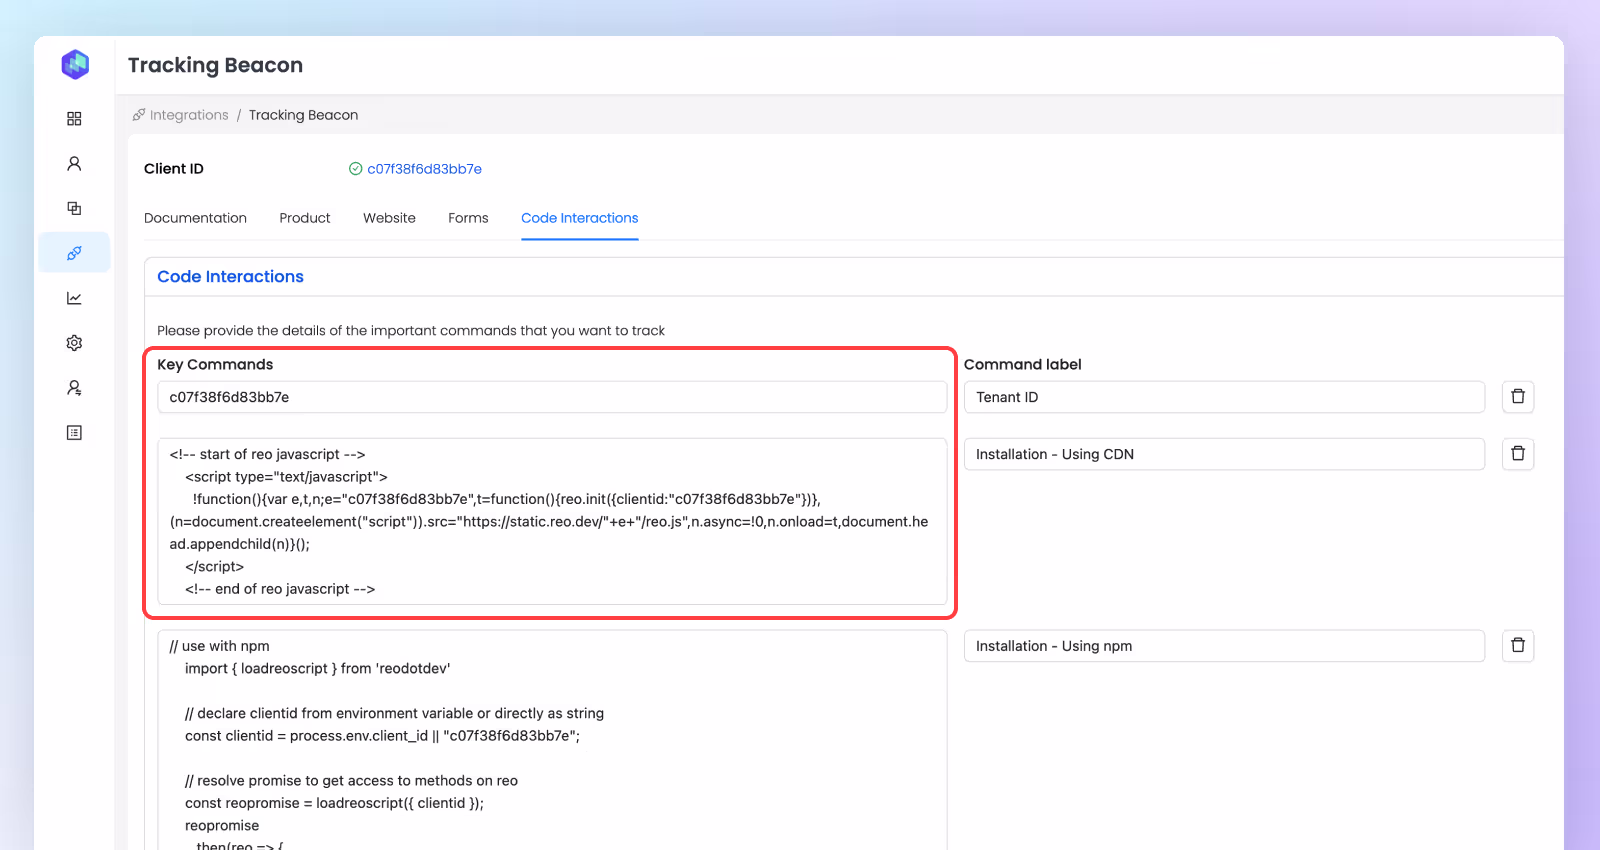Screen dimensions: 1600x850
Task: Edit the Tenant ID command label field
Action: [x=1224, y=397]
